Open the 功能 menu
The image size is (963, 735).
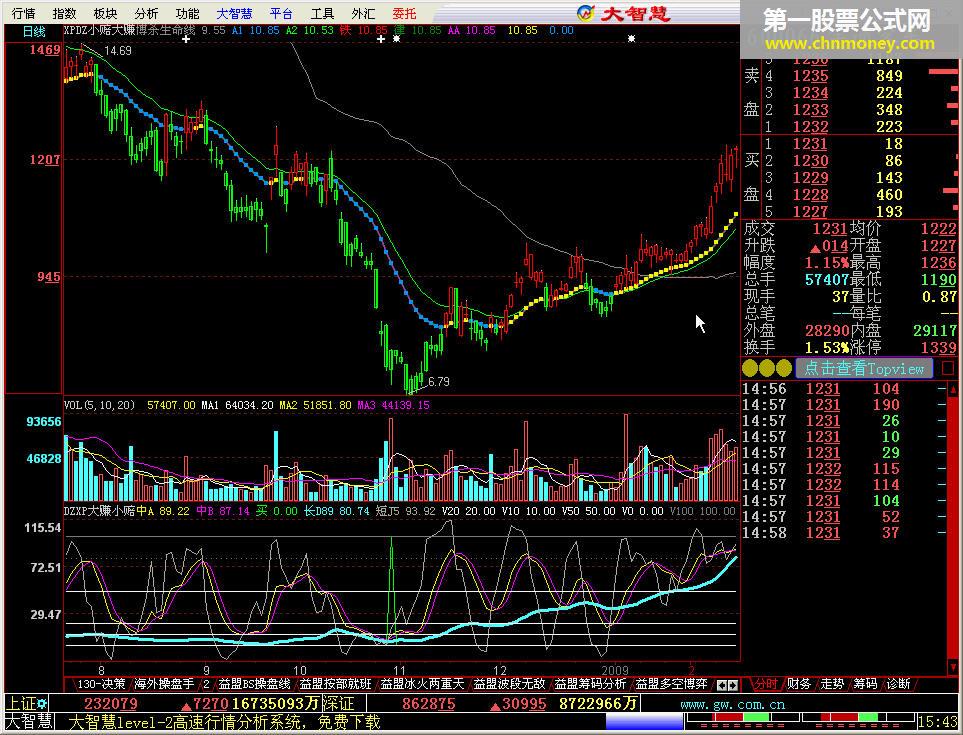[x=187, y=13]
